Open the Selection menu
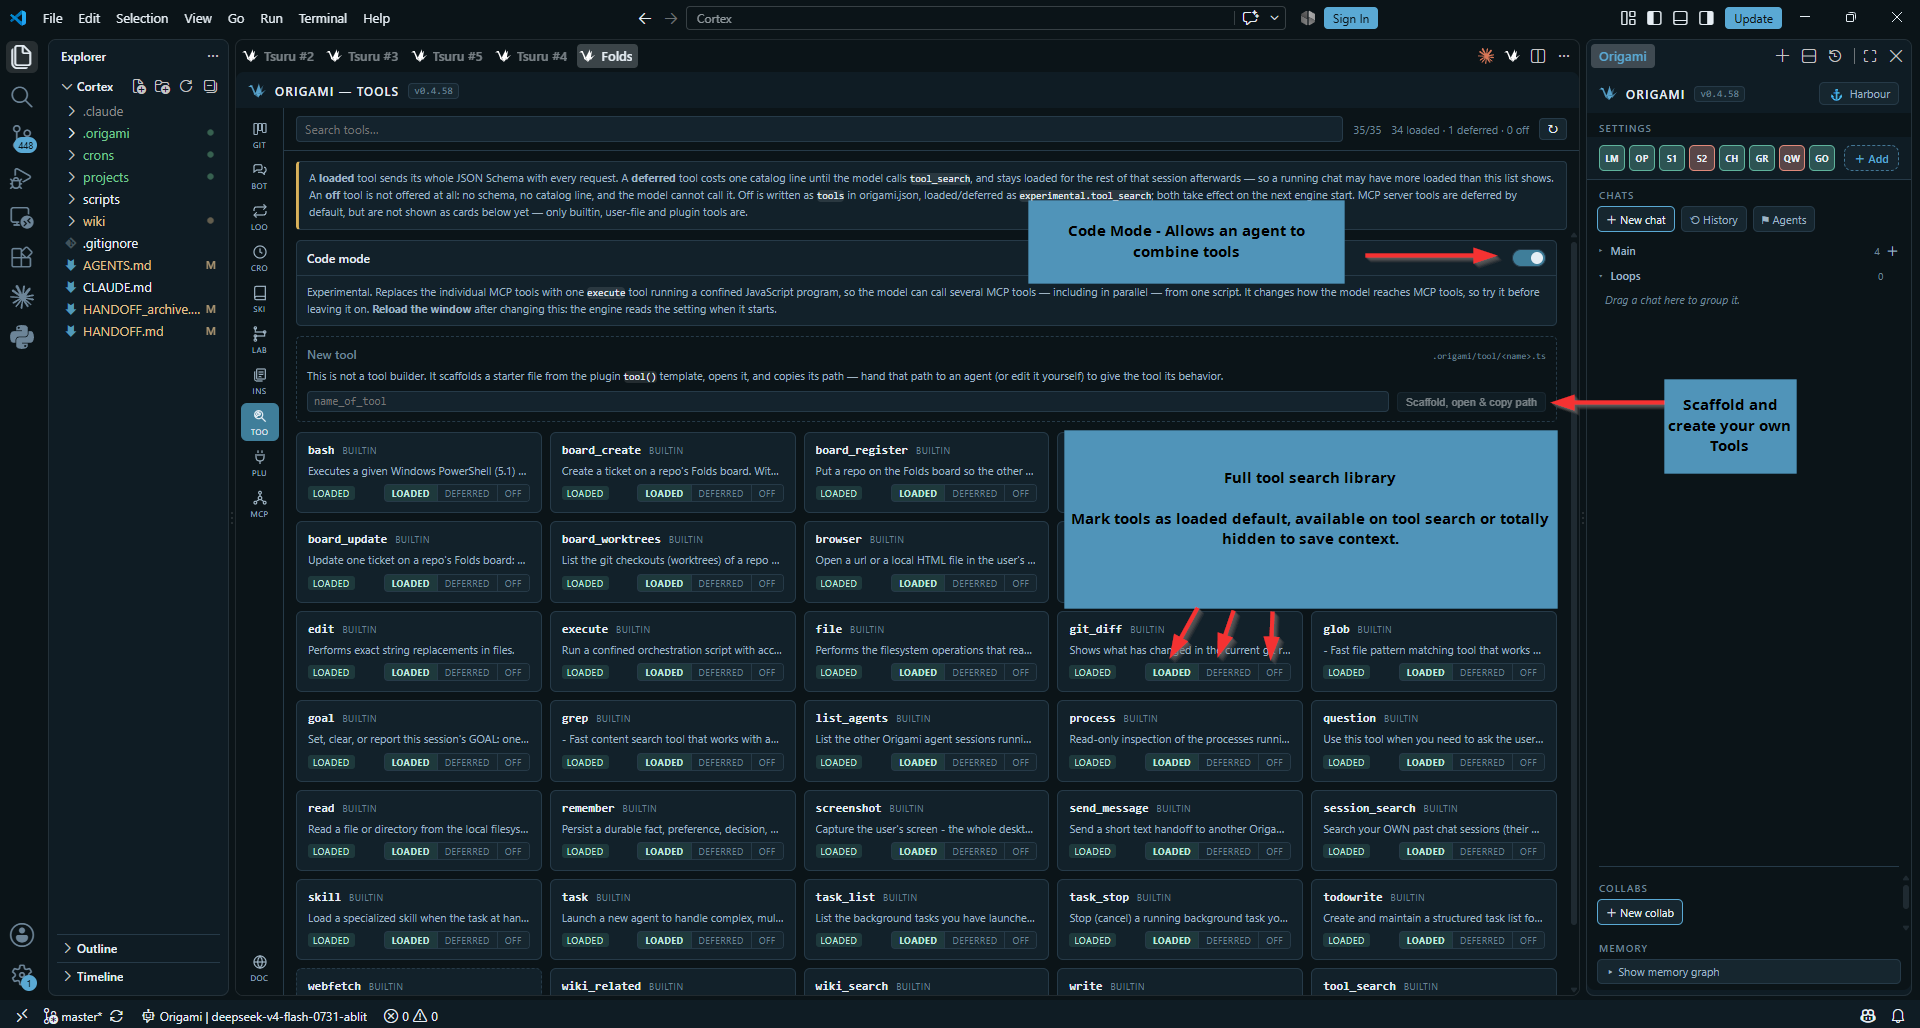 142,18
